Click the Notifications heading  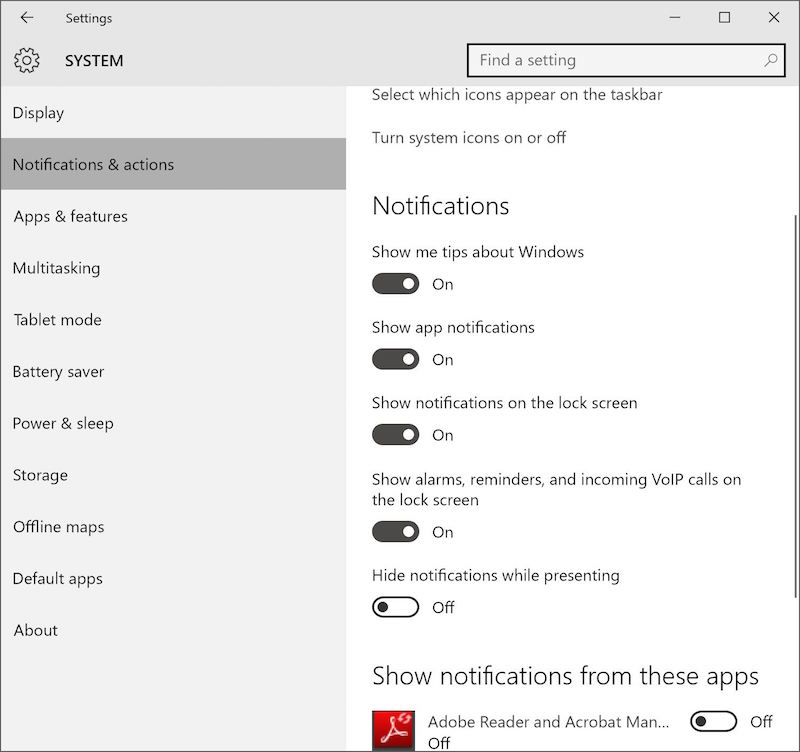[x=441, y=206]
